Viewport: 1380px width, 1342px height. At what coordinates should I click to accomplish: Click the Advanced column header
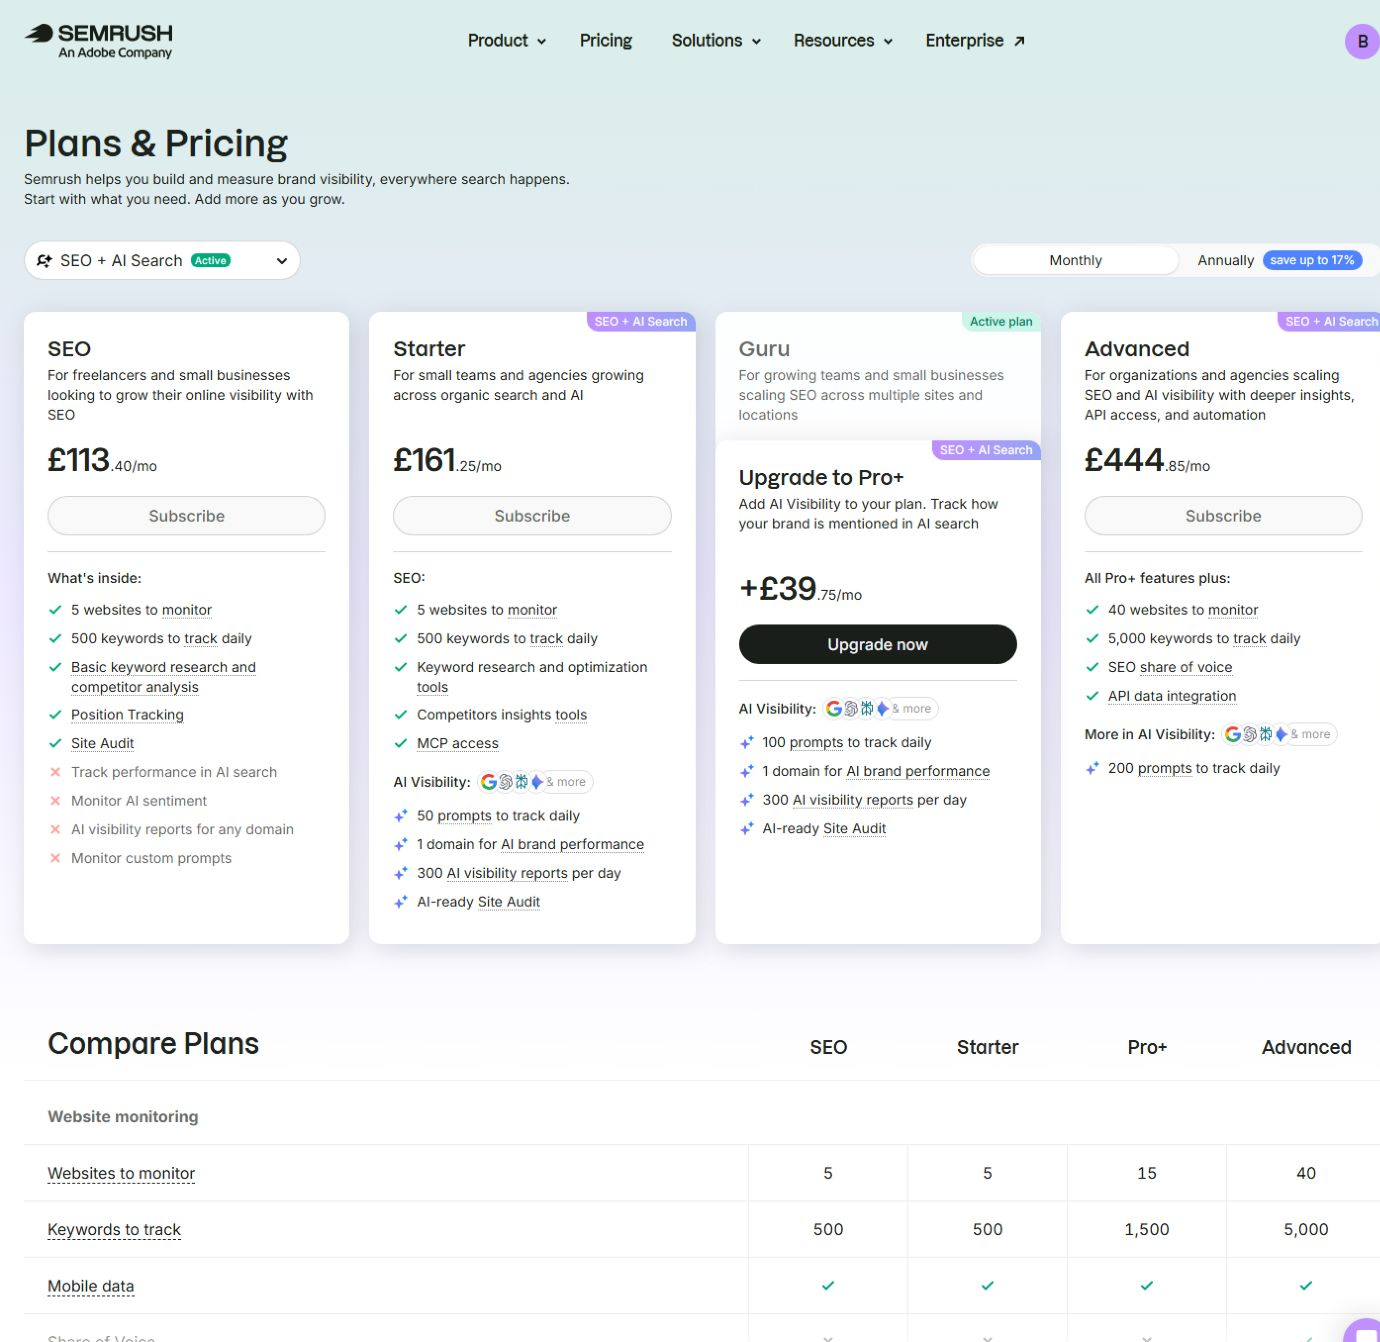click(1306, 1047)
